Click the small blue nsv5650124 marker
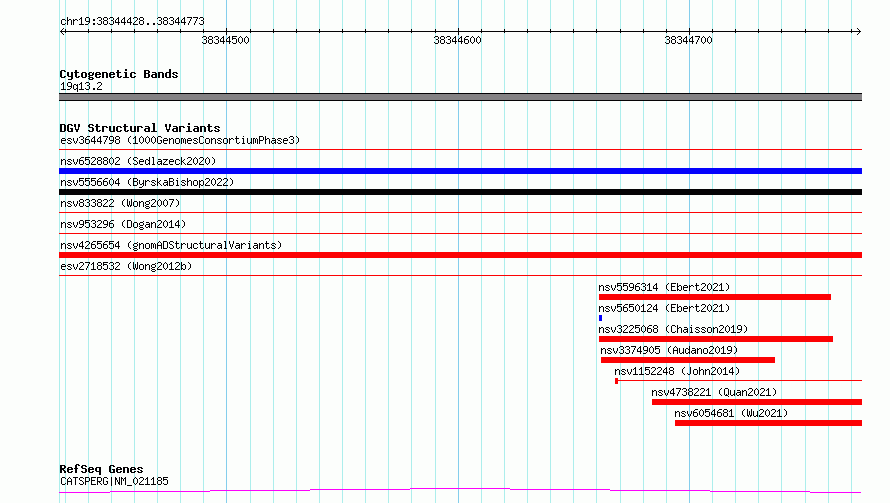This screenshot has width=890, height=503. (x=601, y=318)
